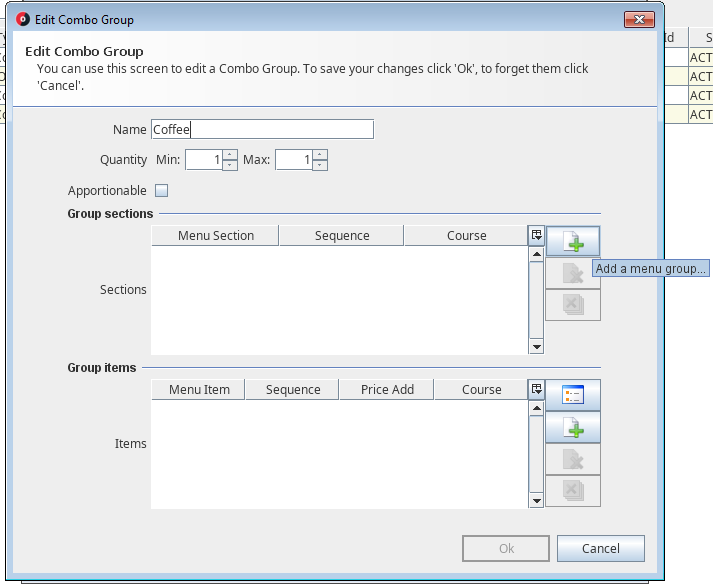Click the remove section icon in Group sections
The height and width of the screenshot is (585, 713).
(x=573, y=274)
